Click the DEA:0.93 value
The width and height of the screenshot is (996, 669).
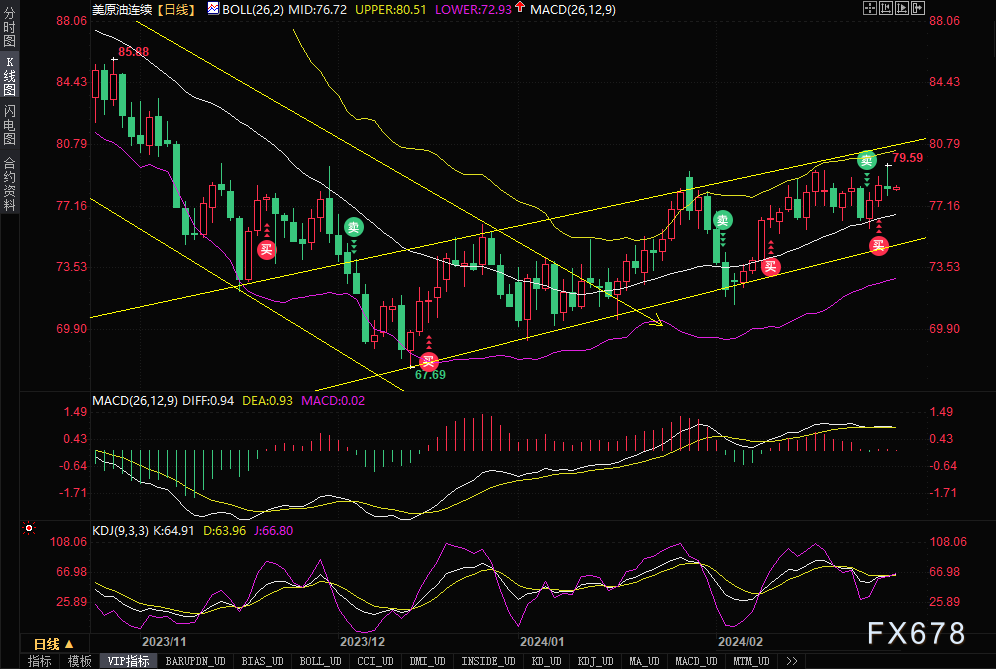[267, 401]
